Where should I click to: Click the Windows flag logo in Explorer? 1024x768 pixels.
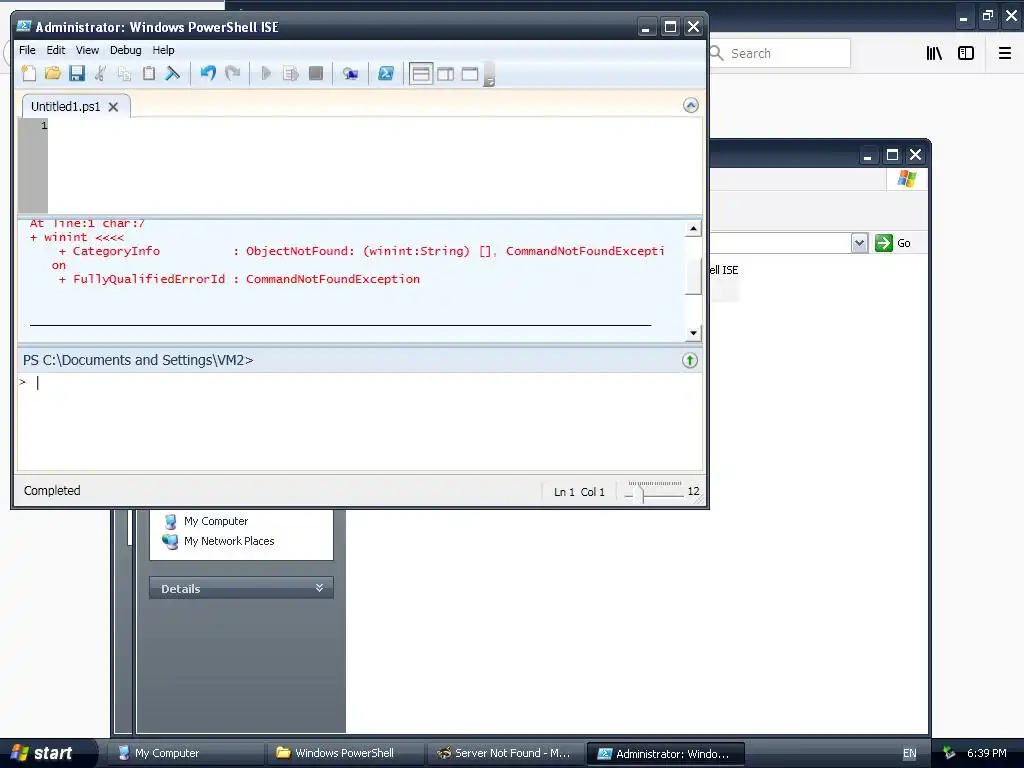(906, 178)
